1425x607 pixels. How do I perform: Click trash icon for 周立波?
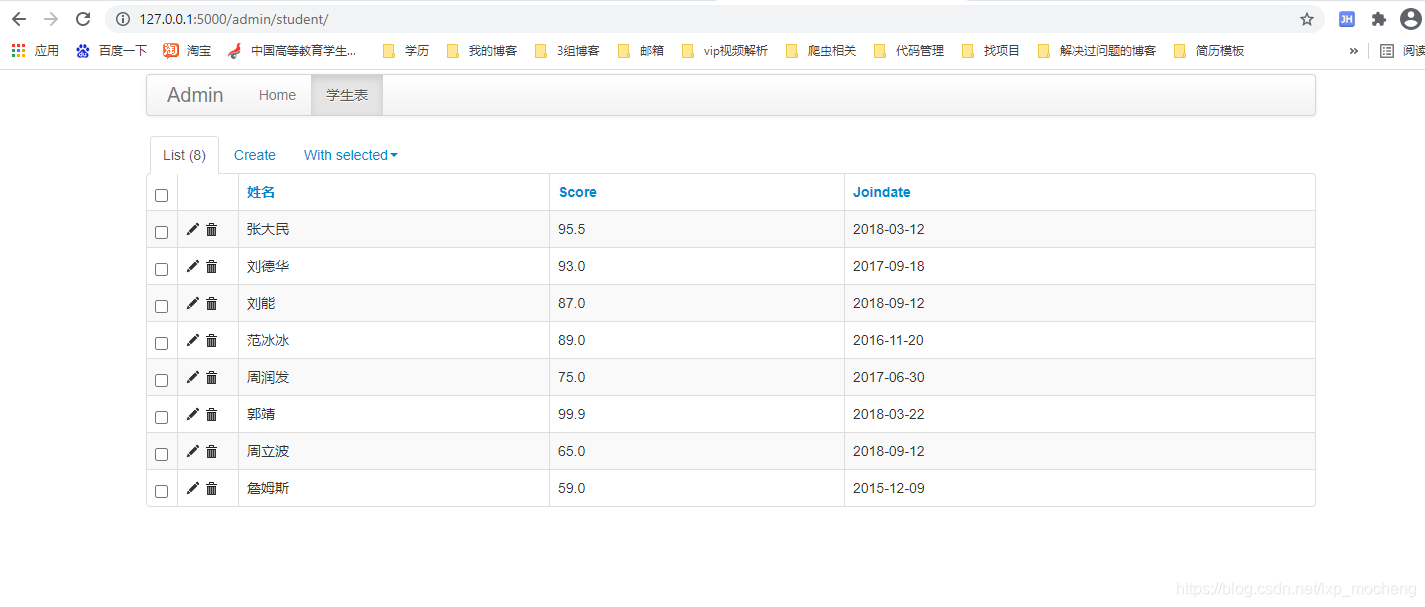coord(211,451)
